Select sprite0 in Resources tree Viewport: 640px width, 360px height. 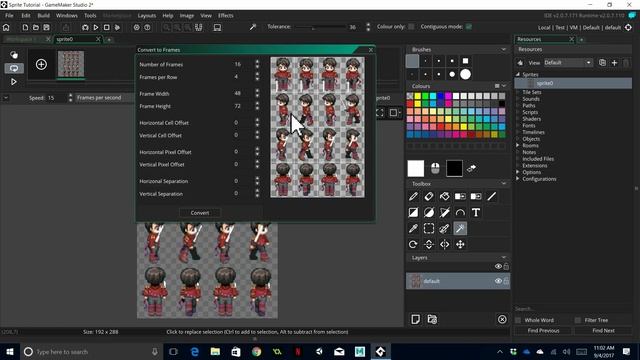573,83
